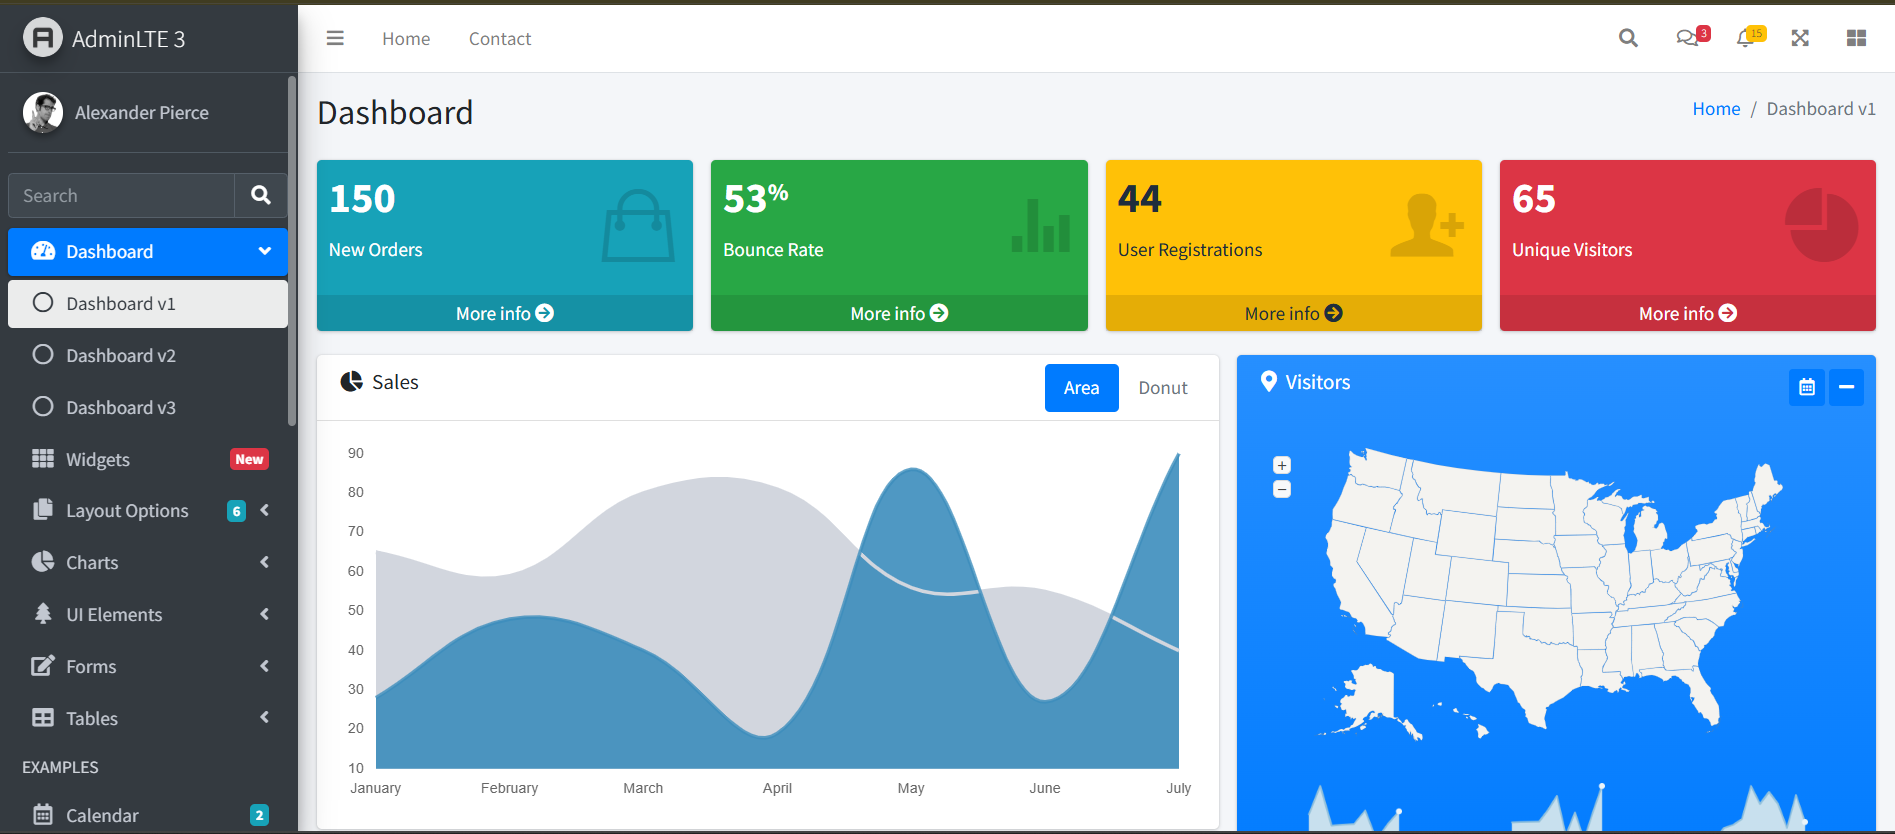The image size is (1895, 834).
Task: Zoom in on the visitors map
Action: pyautogui.click(x=1282, y=465)
